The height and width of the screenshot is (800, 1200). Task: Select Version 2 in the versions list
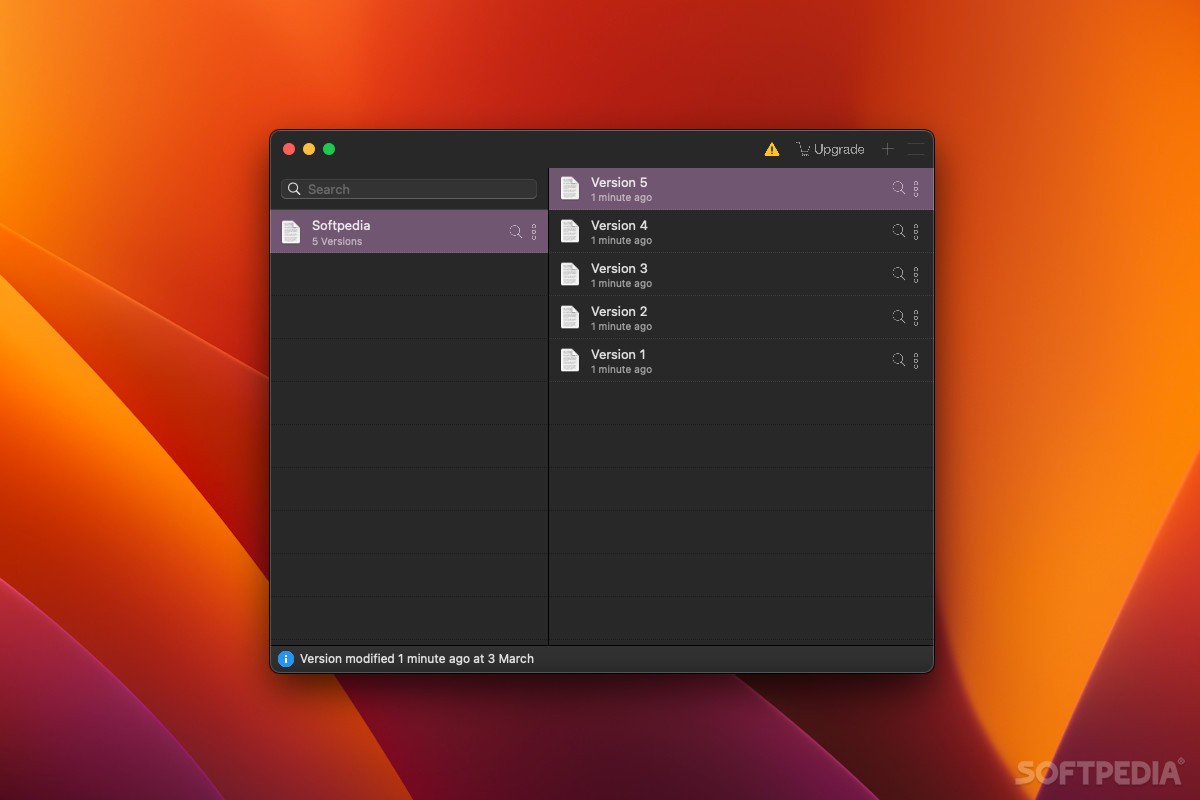(x=741, y=317)
